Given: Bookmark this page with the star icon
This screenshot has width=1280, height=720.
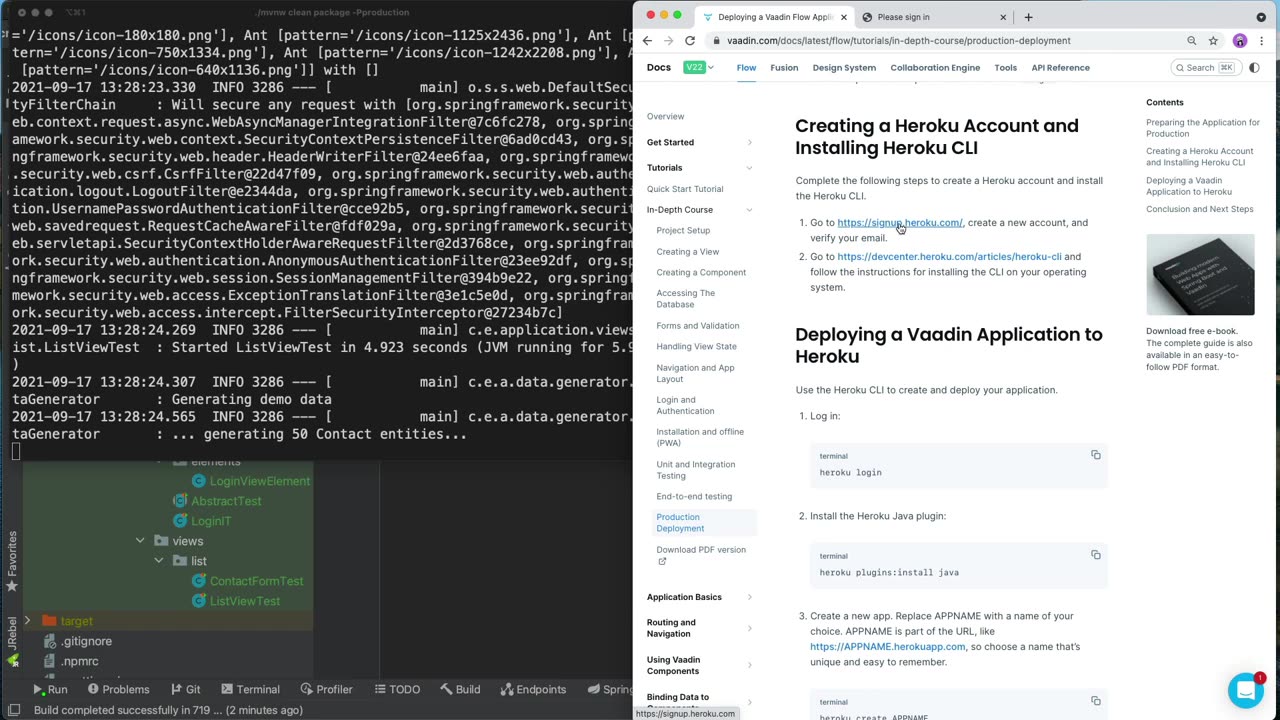Looking at the screenshot, I should (1213, 41).
